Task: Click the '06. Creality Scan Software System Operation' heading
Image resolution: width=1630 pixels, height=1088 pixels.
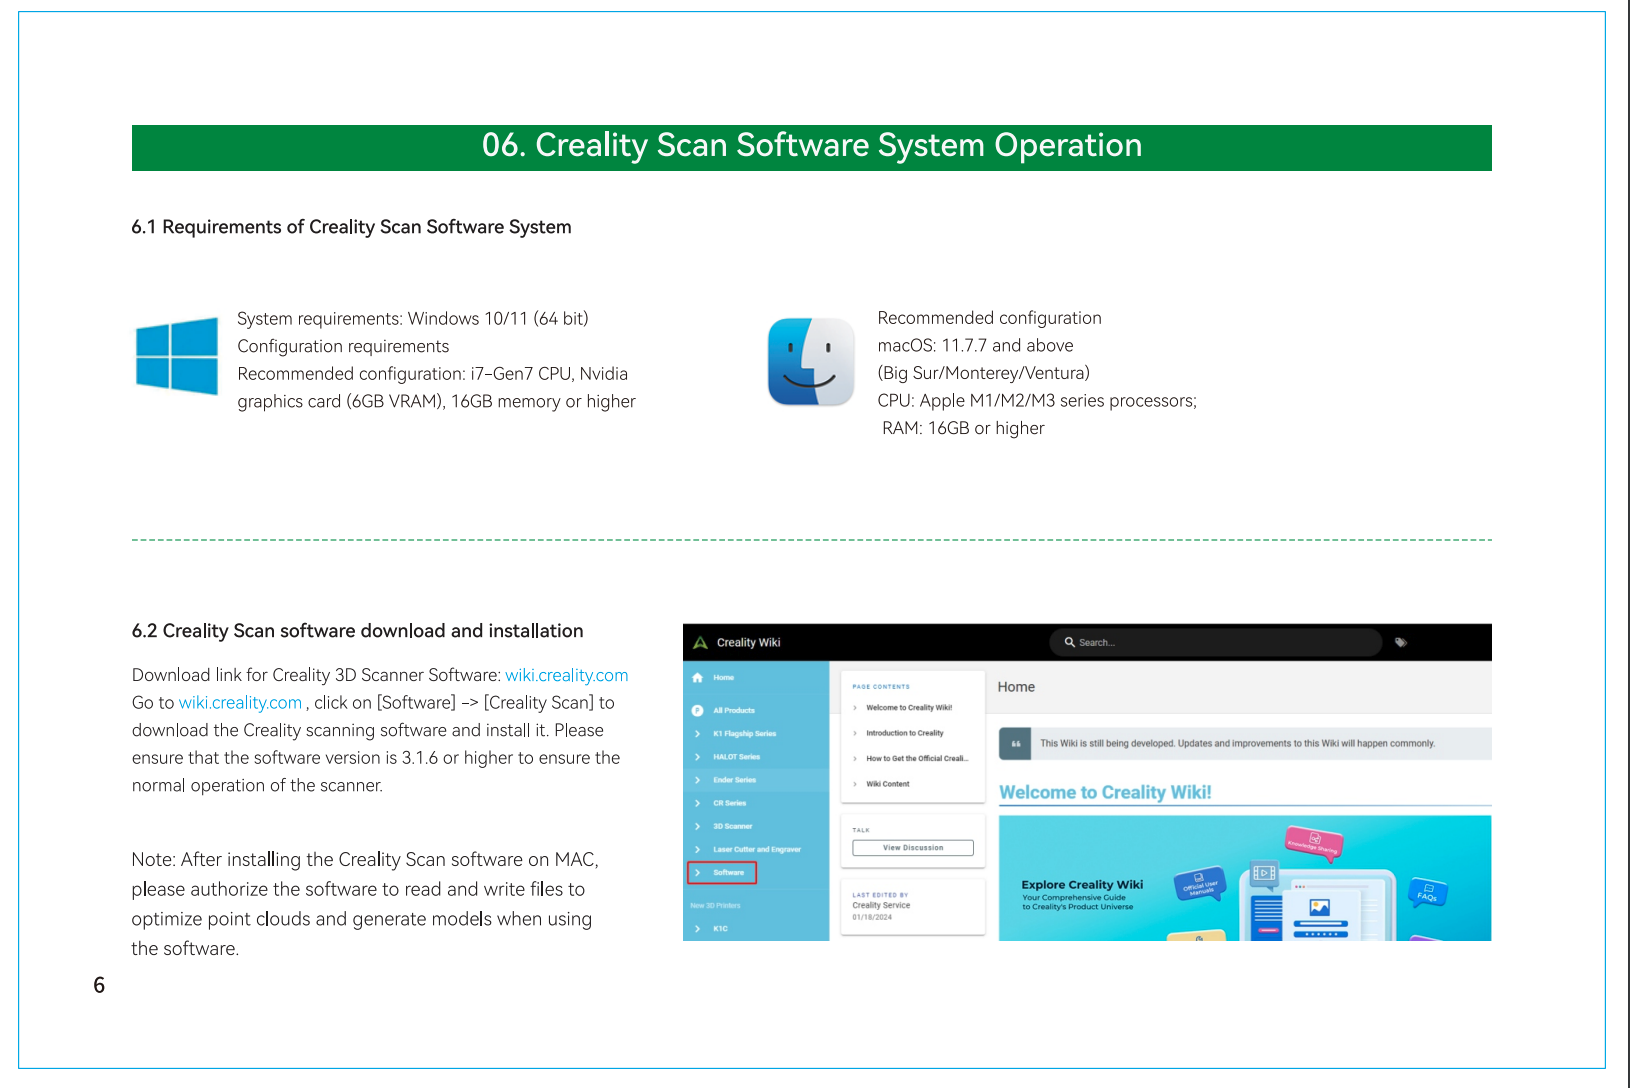Action: pos(812,146)
